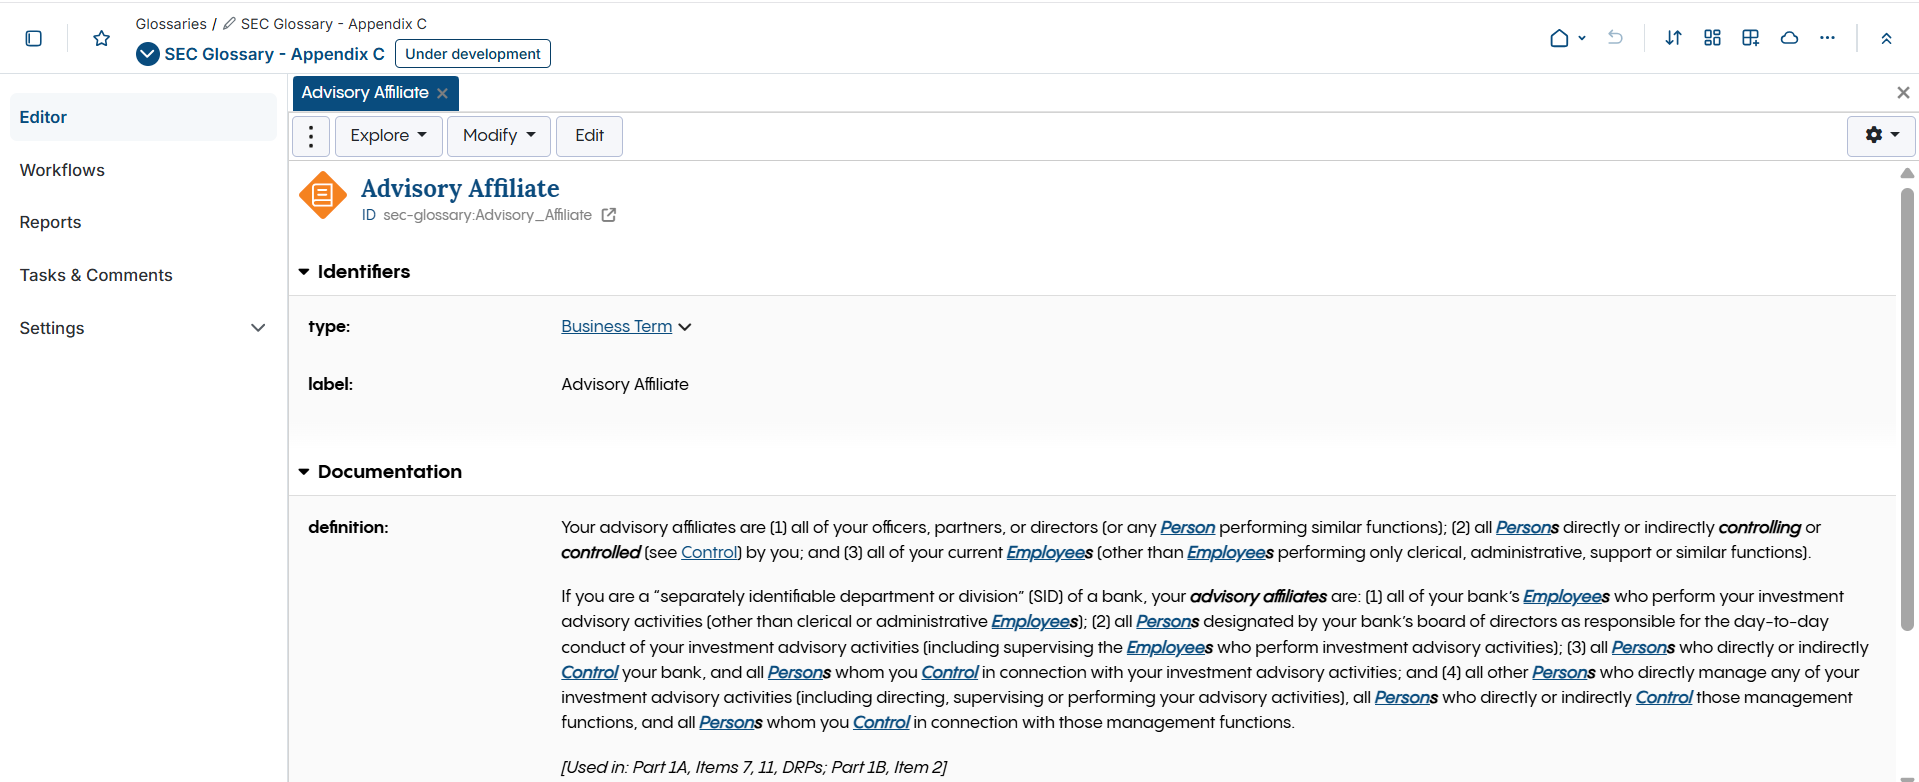Screen dimensions: 1919x782
Task: Open the Modify dropdown
Action: (x=499, y=136)
